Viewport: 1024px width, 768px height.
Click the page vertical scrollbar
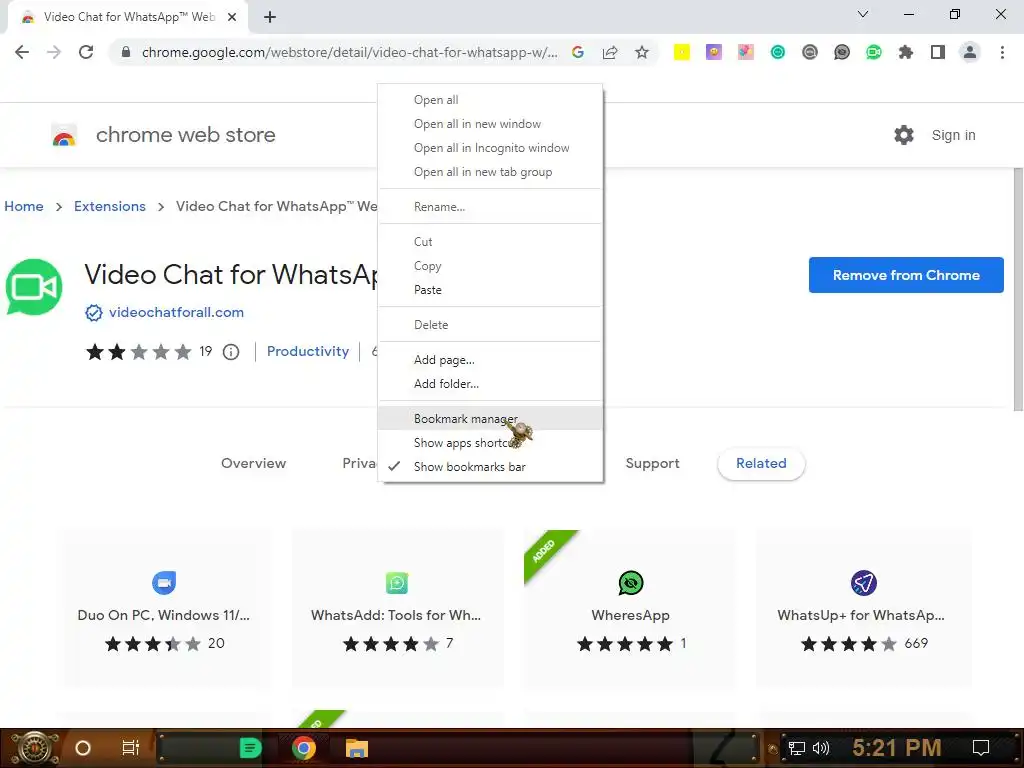click(x=1018, y=290)
